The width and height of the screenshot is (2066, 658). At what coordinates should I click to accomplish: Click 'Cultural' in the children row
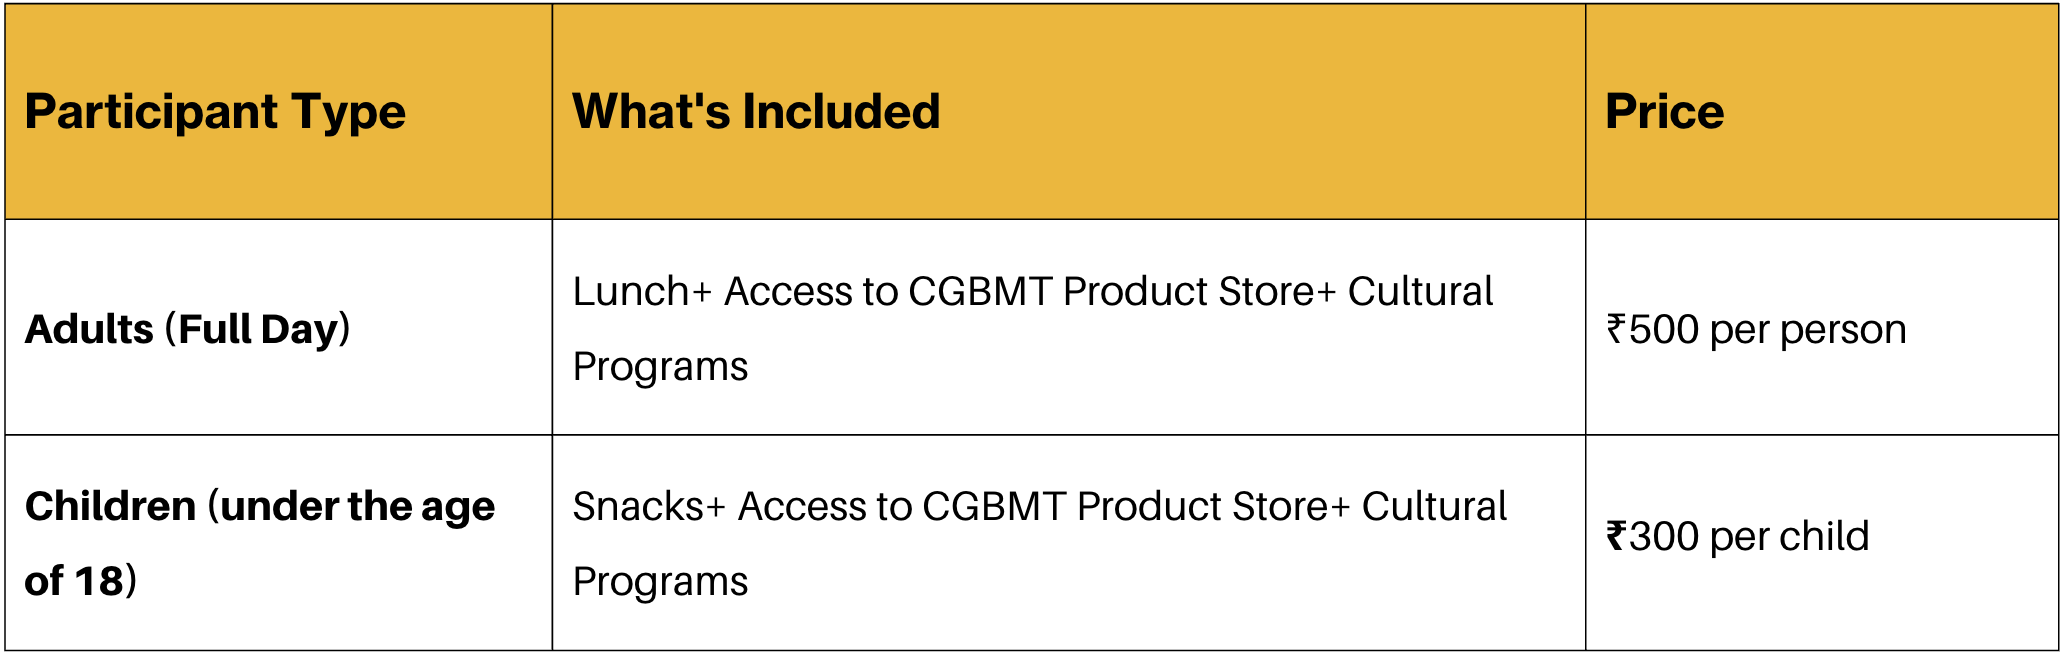click(1434, 507)
